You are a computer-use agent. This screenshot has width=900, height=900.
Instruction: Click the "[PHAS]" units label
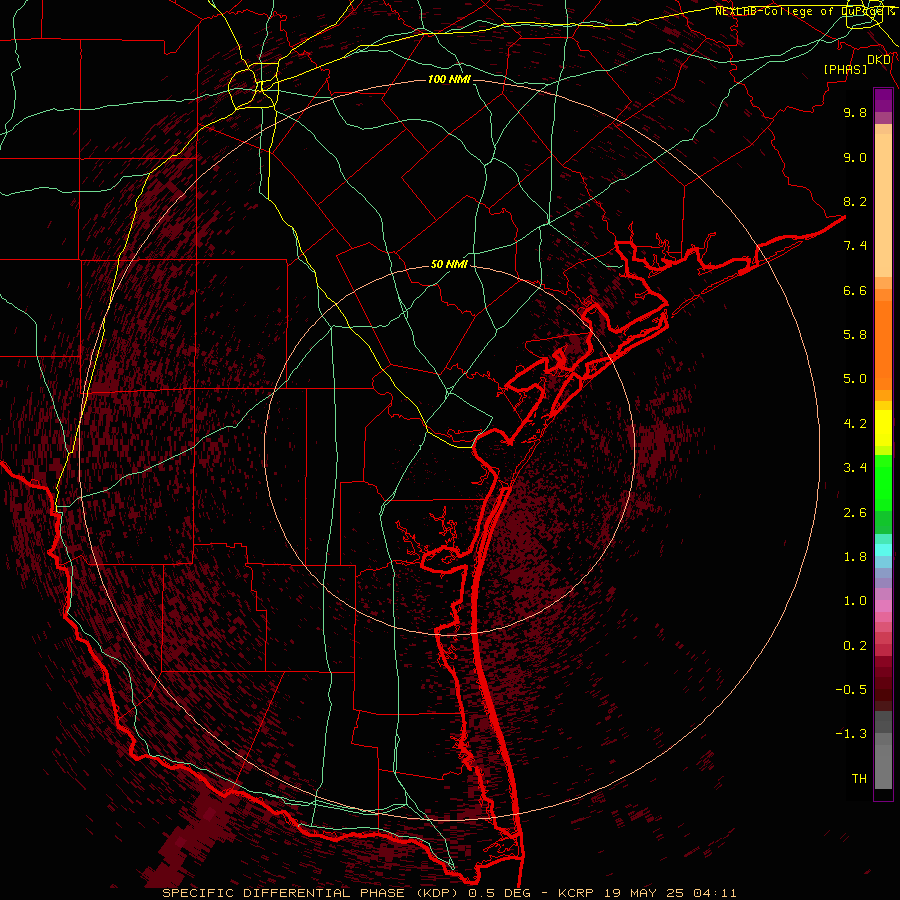click(x=845, y=70)
